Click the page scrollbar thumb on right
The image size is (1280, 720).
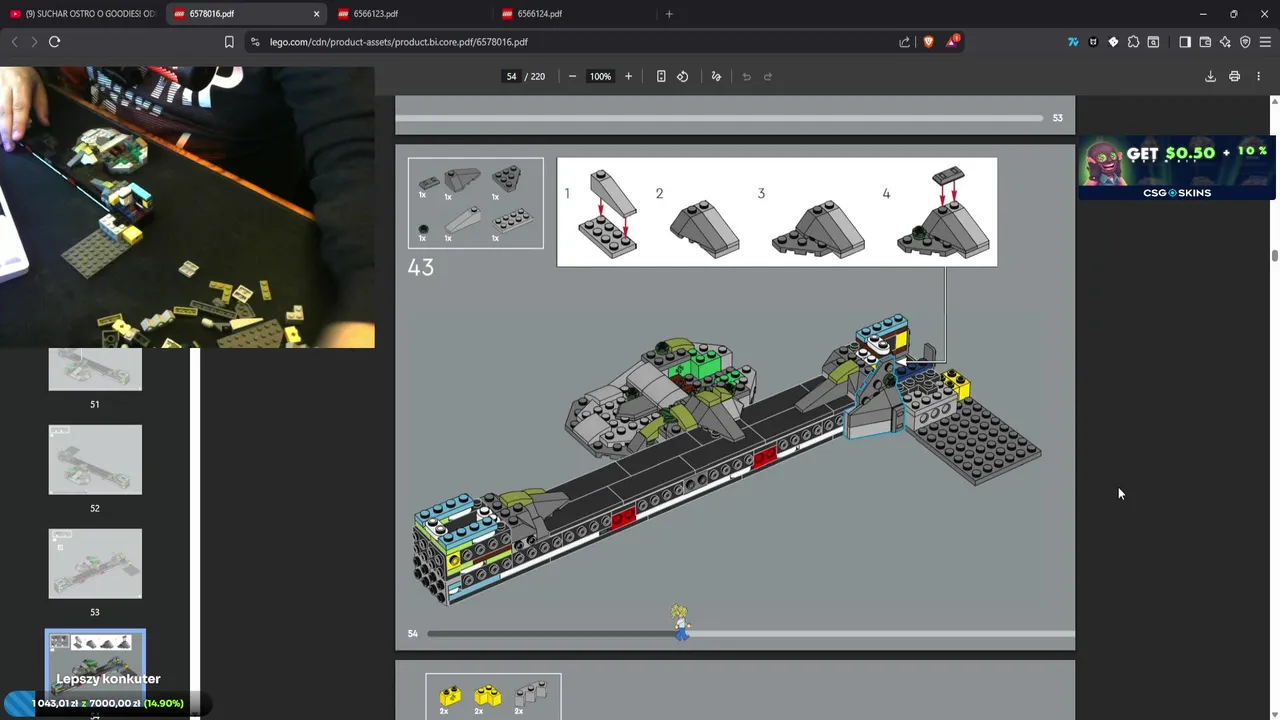point(1275,255)
